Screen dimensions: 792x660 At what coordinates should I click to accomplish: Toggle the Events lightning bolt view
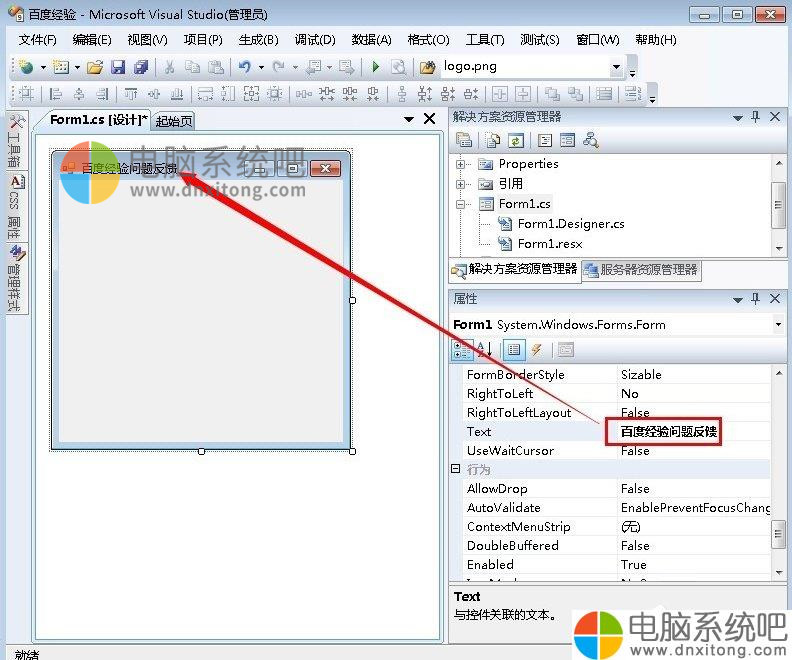tap(536, 349)
